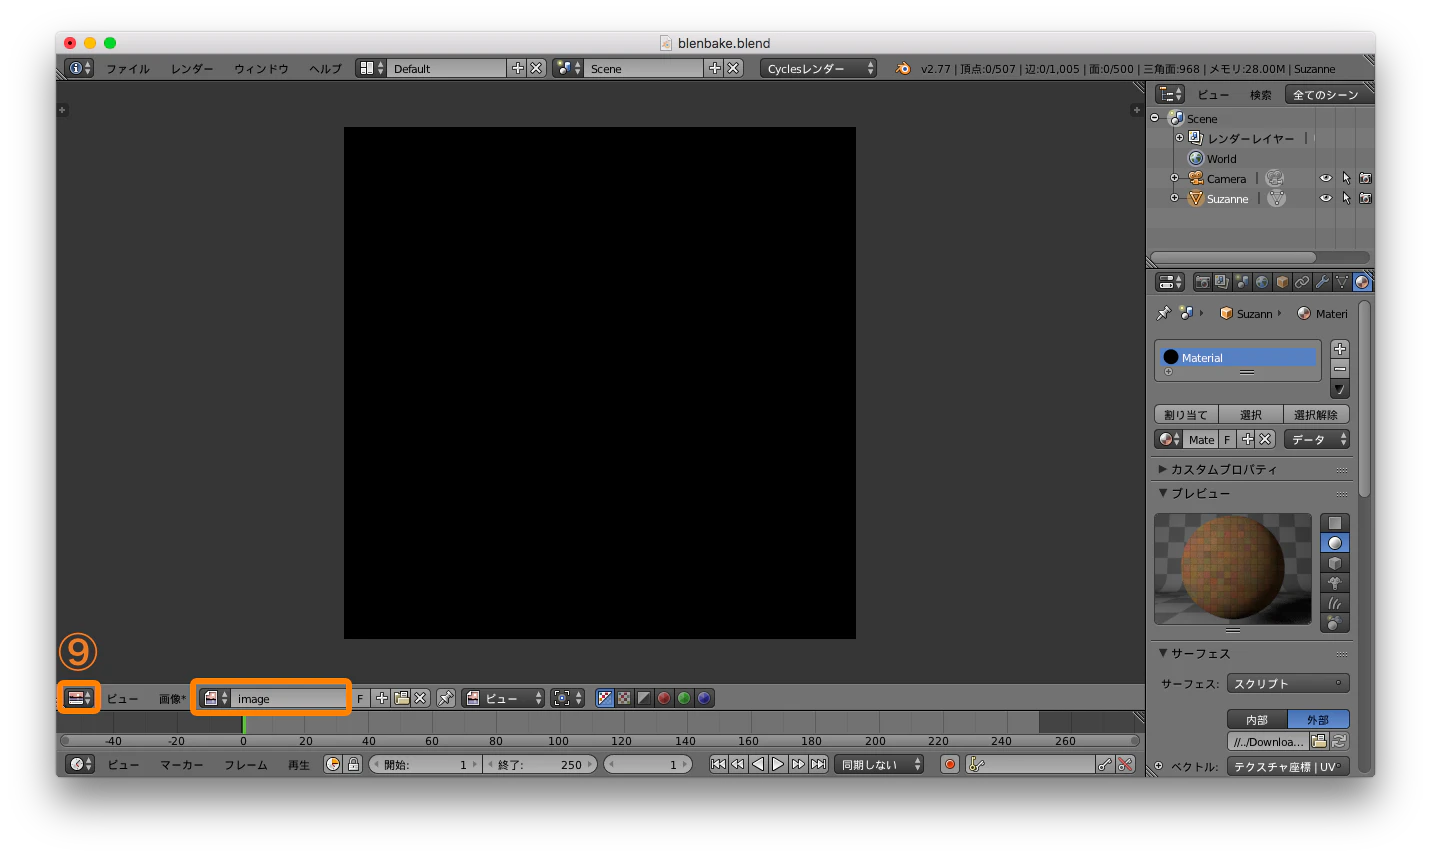The image size is (1431, 857).
Task: Open the ファイル menu
Action: click(x=128, y=69)
